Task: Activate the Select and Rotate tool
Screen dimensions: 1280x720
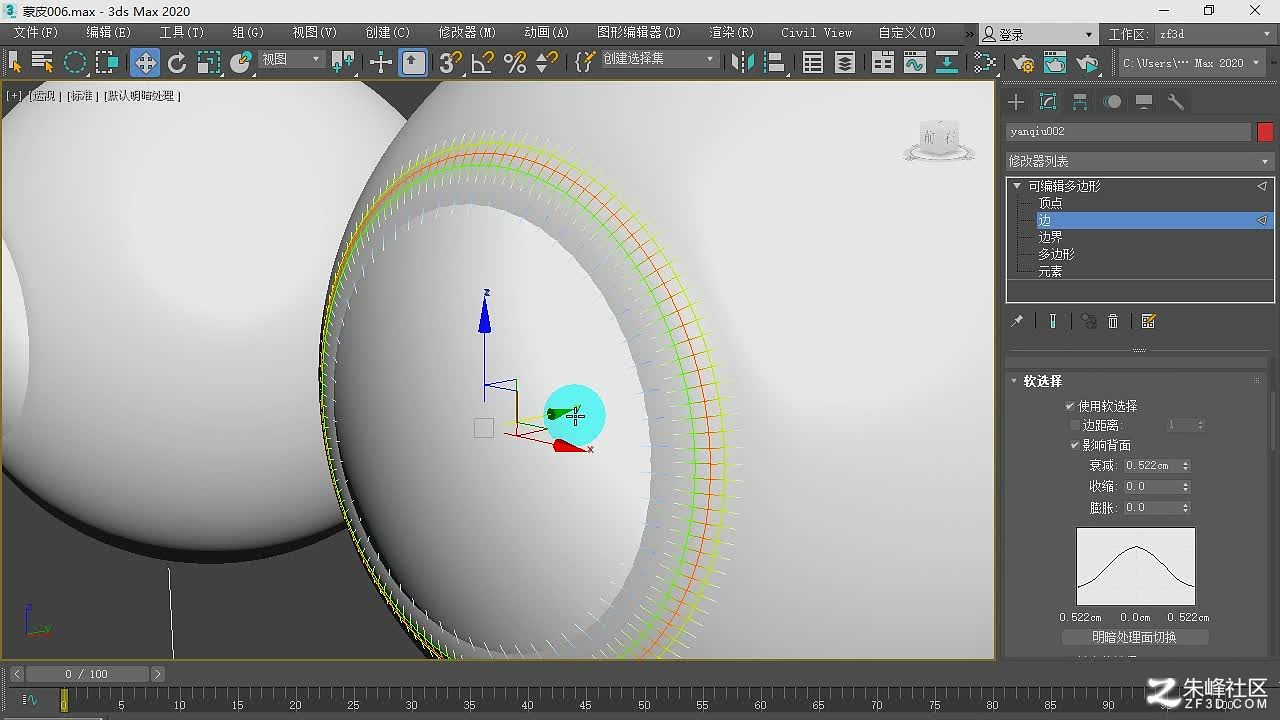Action: pos(177,62)
